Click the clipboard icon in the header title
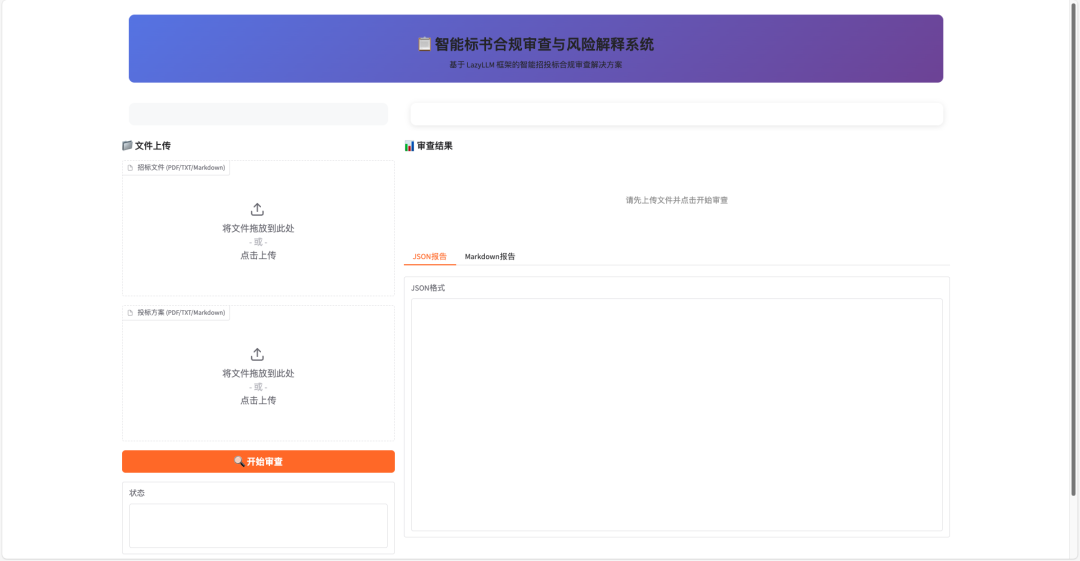 pos(424,44)
